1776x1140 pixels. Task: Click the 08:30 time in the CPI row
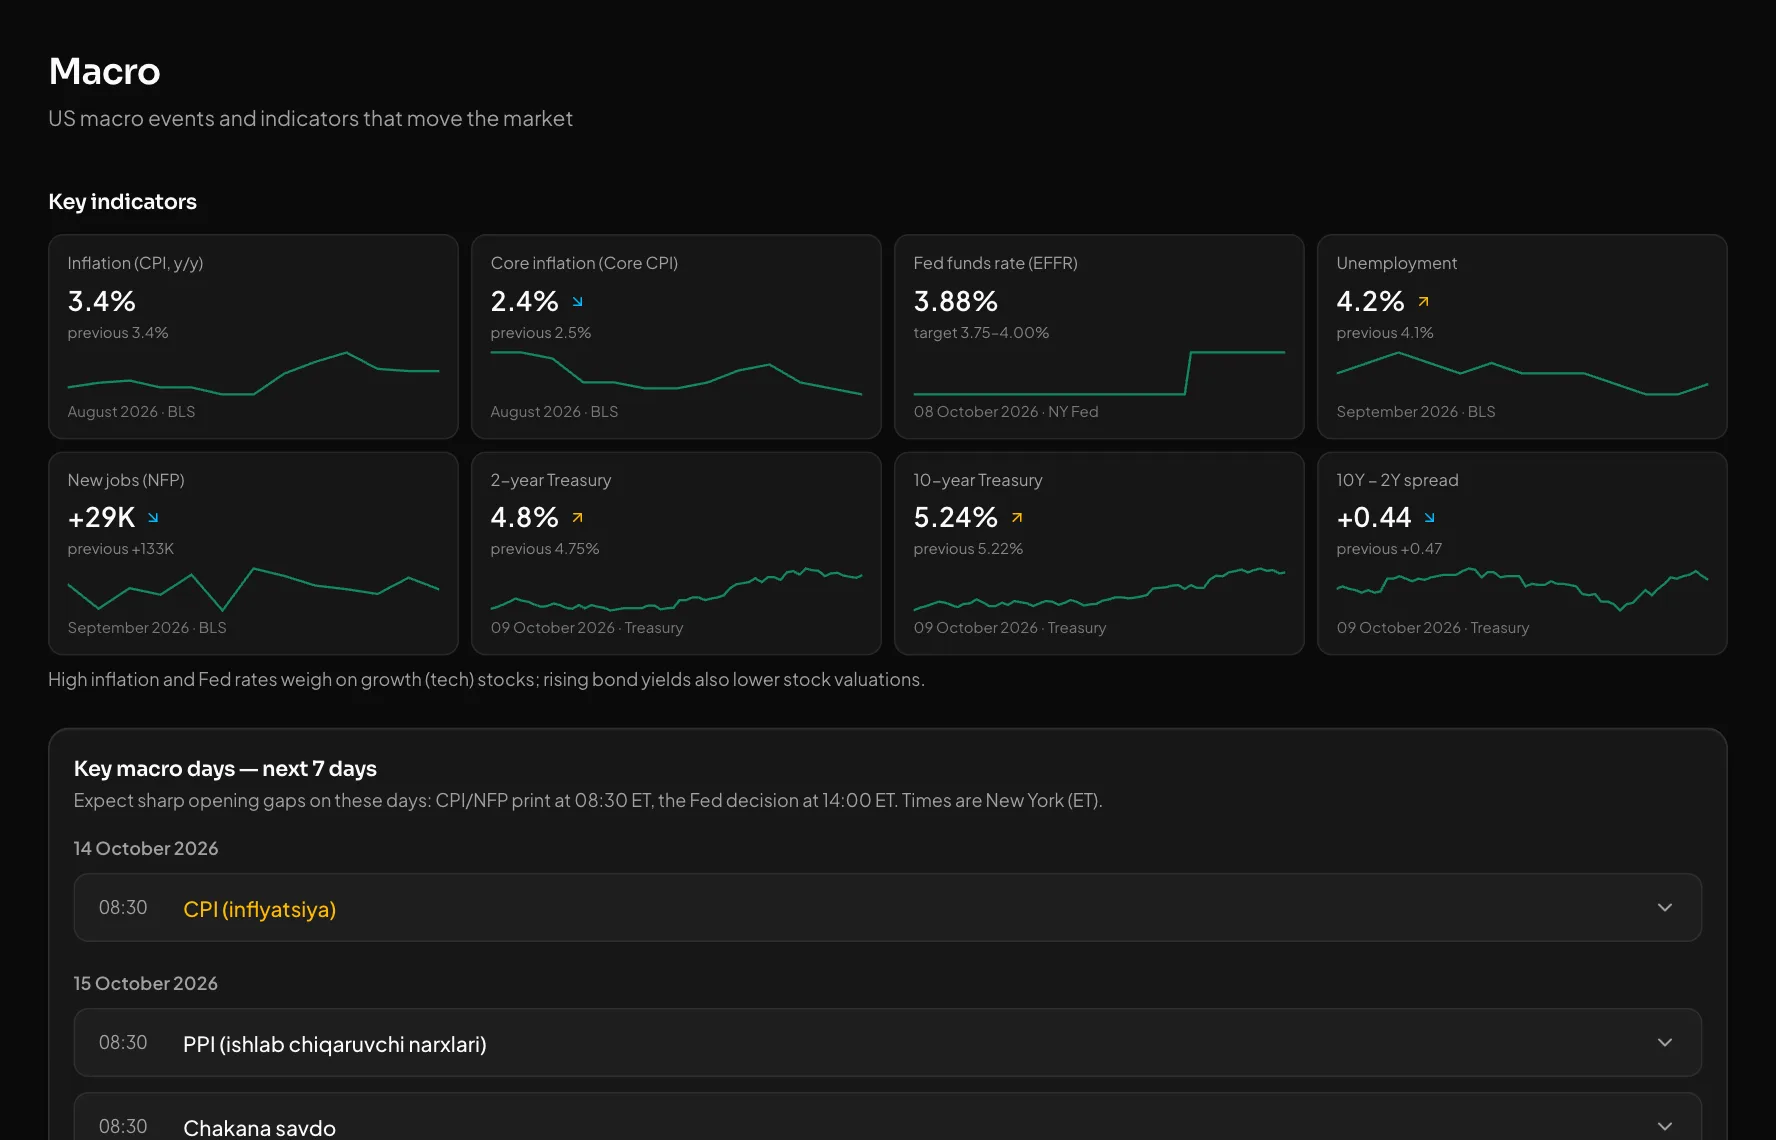click(x=122, y=907)
